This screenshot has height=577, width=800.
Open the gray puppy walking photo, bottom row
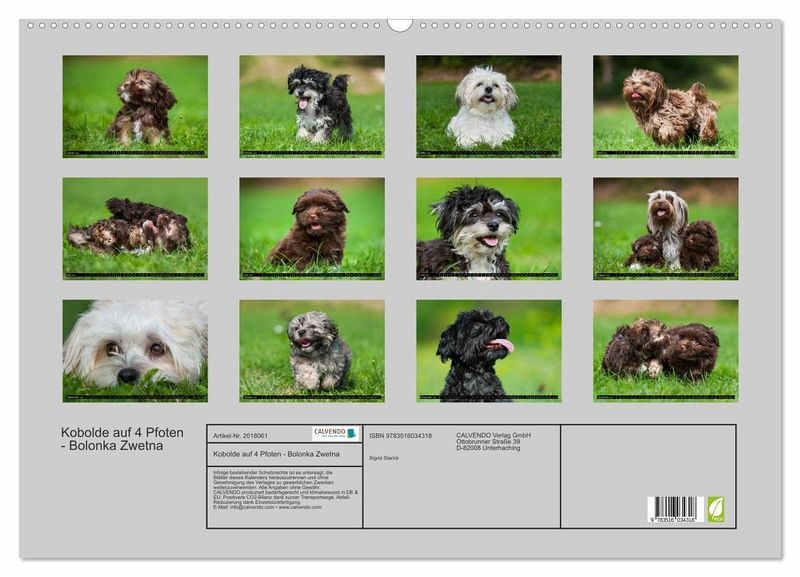[312, 351]
